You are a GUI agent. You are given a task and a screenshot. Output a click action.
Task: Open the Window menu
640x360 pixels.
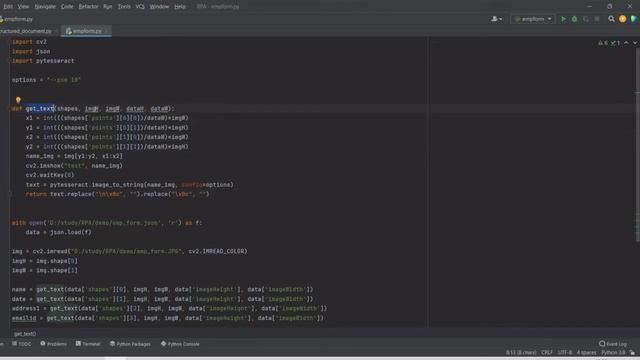pyautogui.click(x=159, y=7)
